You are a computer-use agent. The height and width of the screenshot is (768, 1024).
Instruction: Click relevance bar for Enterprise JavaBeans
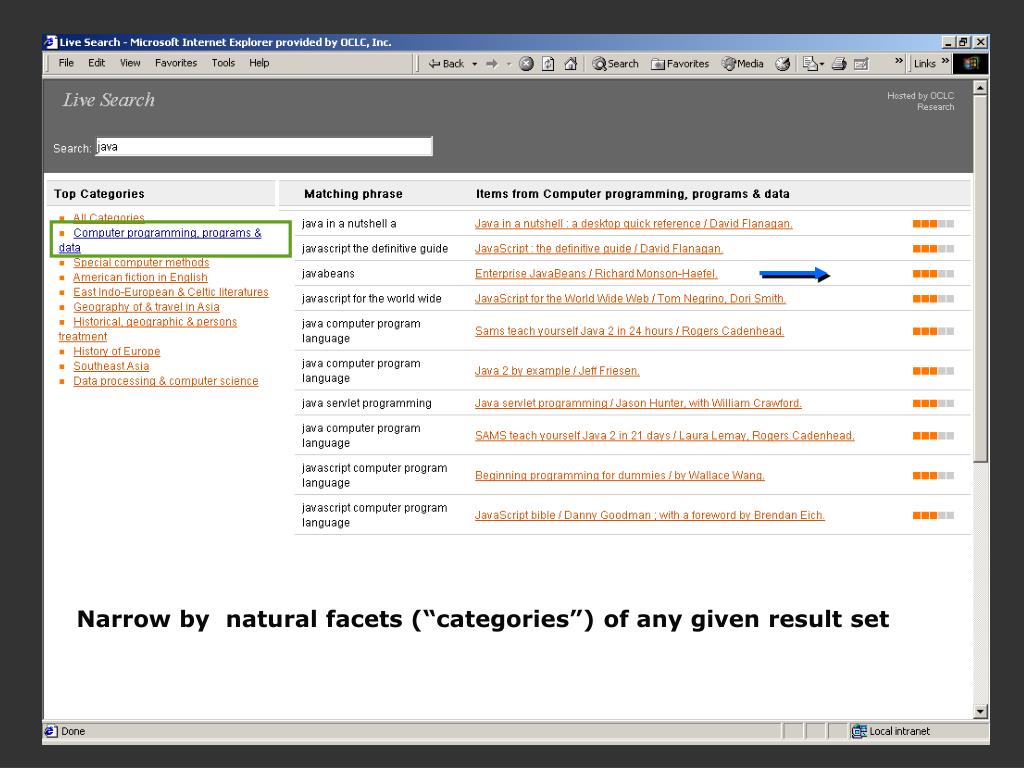click(933, 274)
